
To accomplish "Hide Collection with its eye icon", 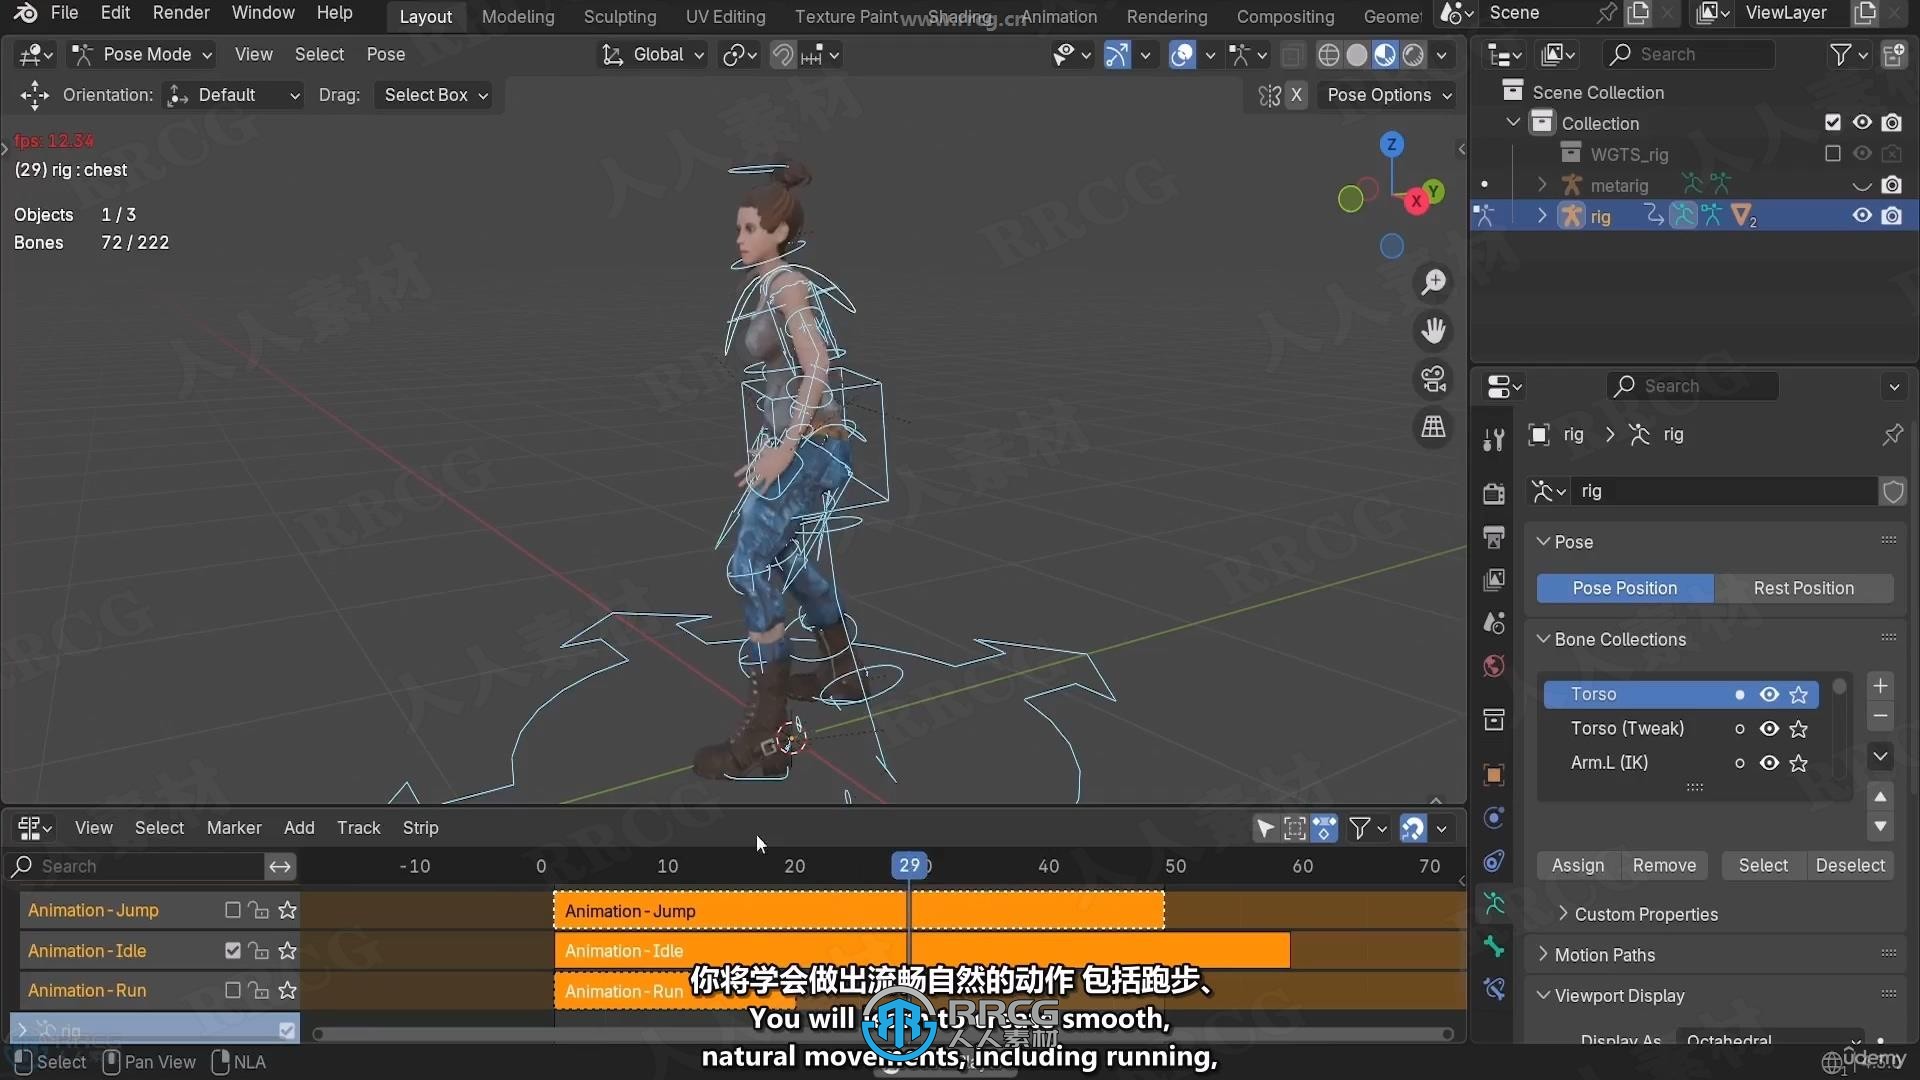I will (1862, 123).
